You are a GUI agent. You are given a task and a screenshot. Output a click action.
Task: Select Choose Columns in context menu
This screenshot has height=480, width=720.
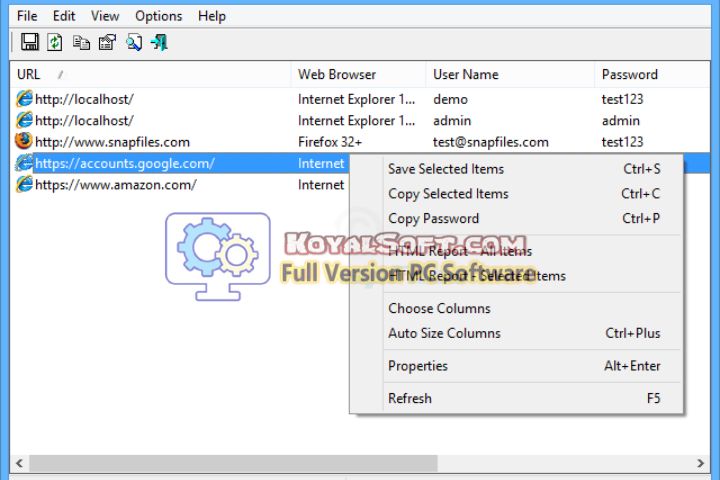click(x=517, y=308)
